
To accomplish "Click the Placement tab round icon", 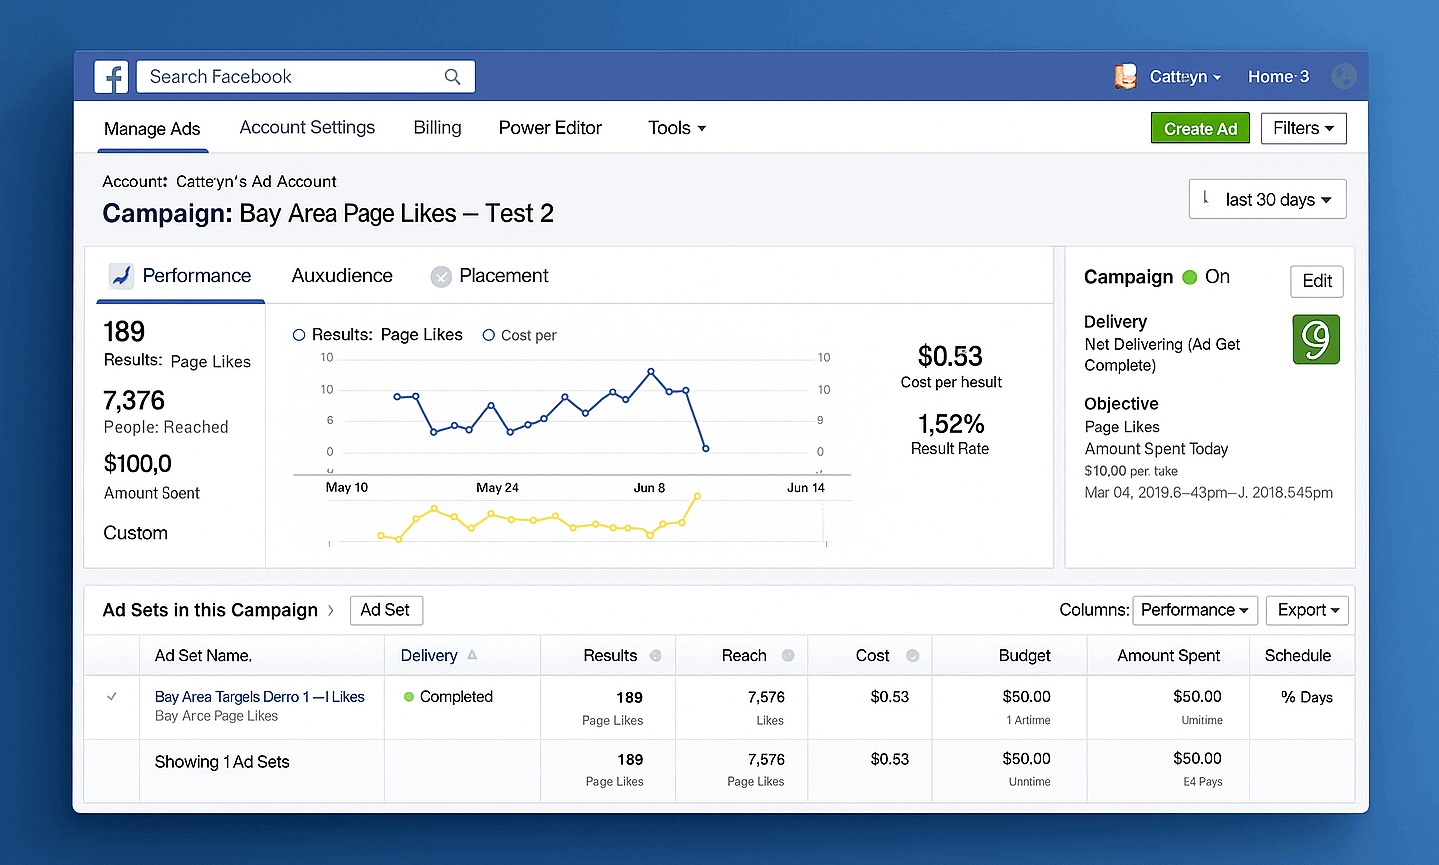I will (x=441, y=277).
